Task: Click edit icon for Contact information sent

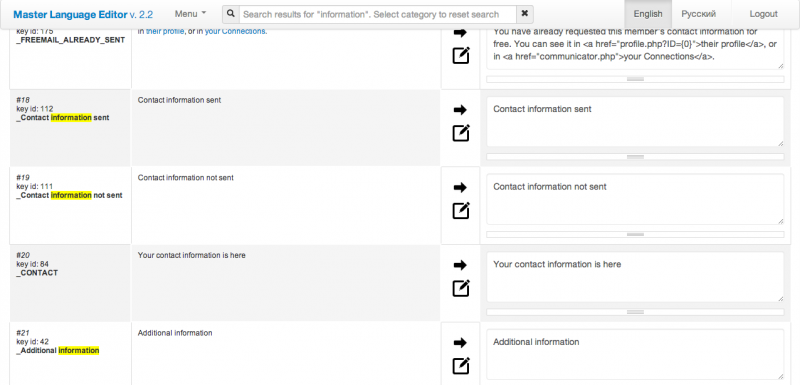Action: click(x=461, y=133)
